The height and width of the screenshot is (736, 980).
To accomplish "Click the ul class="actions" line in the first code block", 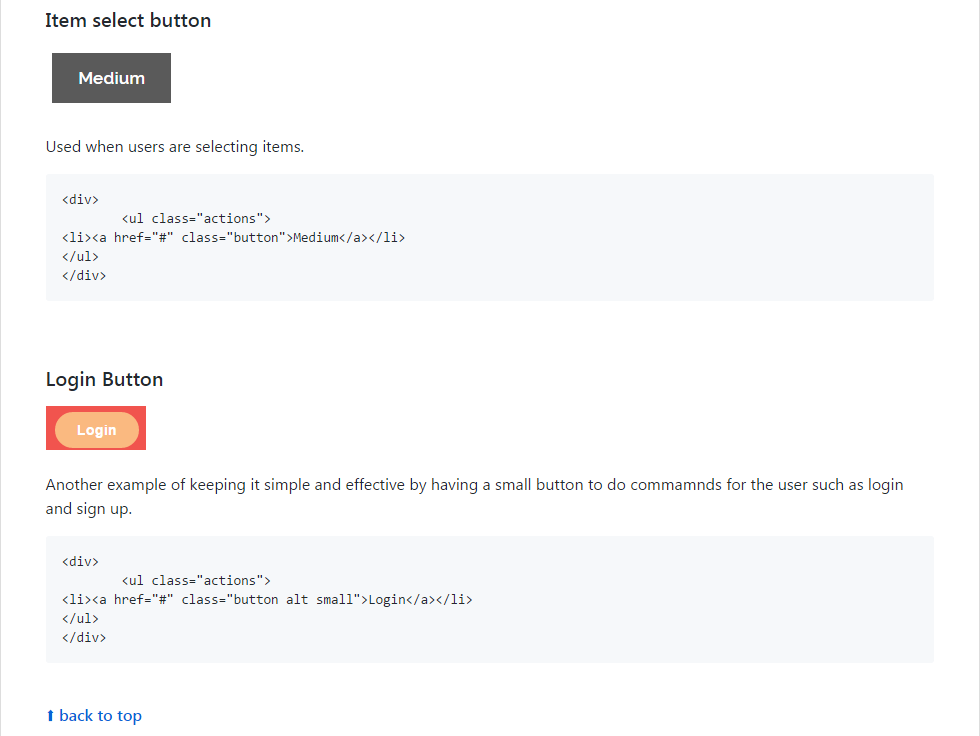I will pyautogui.click(x=196, y=219).
